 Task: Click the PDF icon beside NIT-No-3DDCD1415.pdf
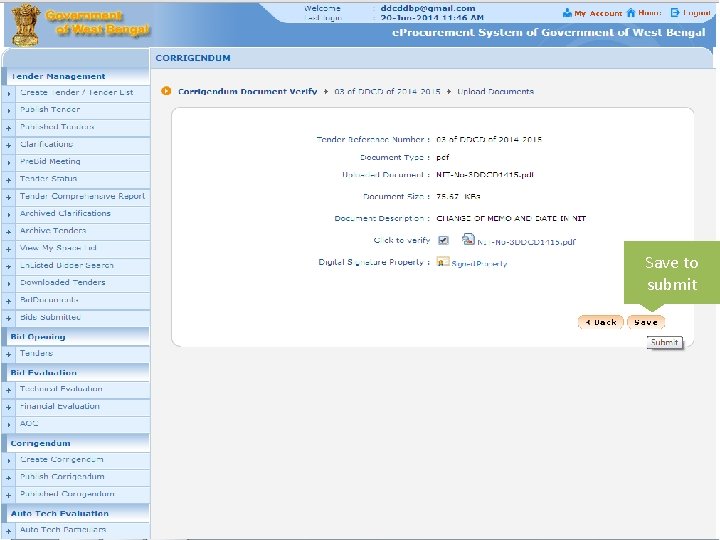(x=468, y=239)
